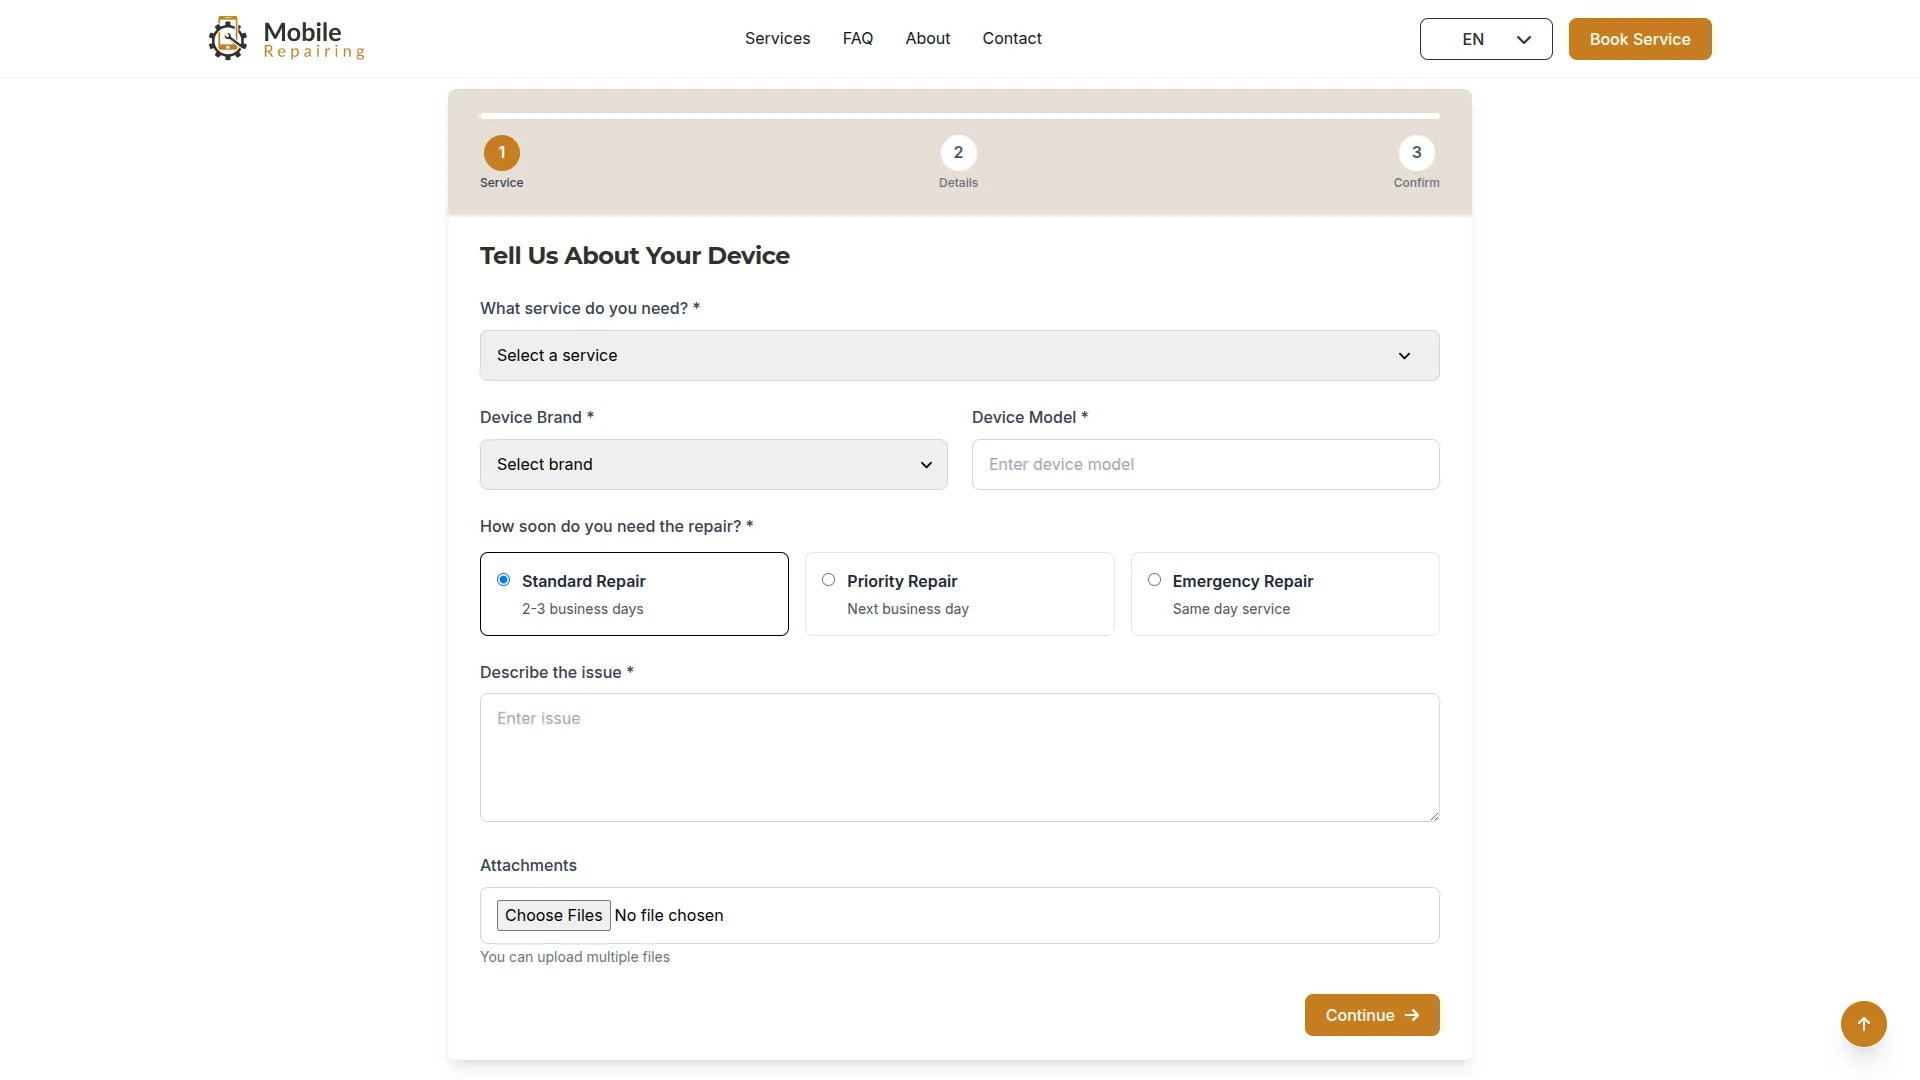Click the step 3 Confirm circle icon

click(1416, 152)
